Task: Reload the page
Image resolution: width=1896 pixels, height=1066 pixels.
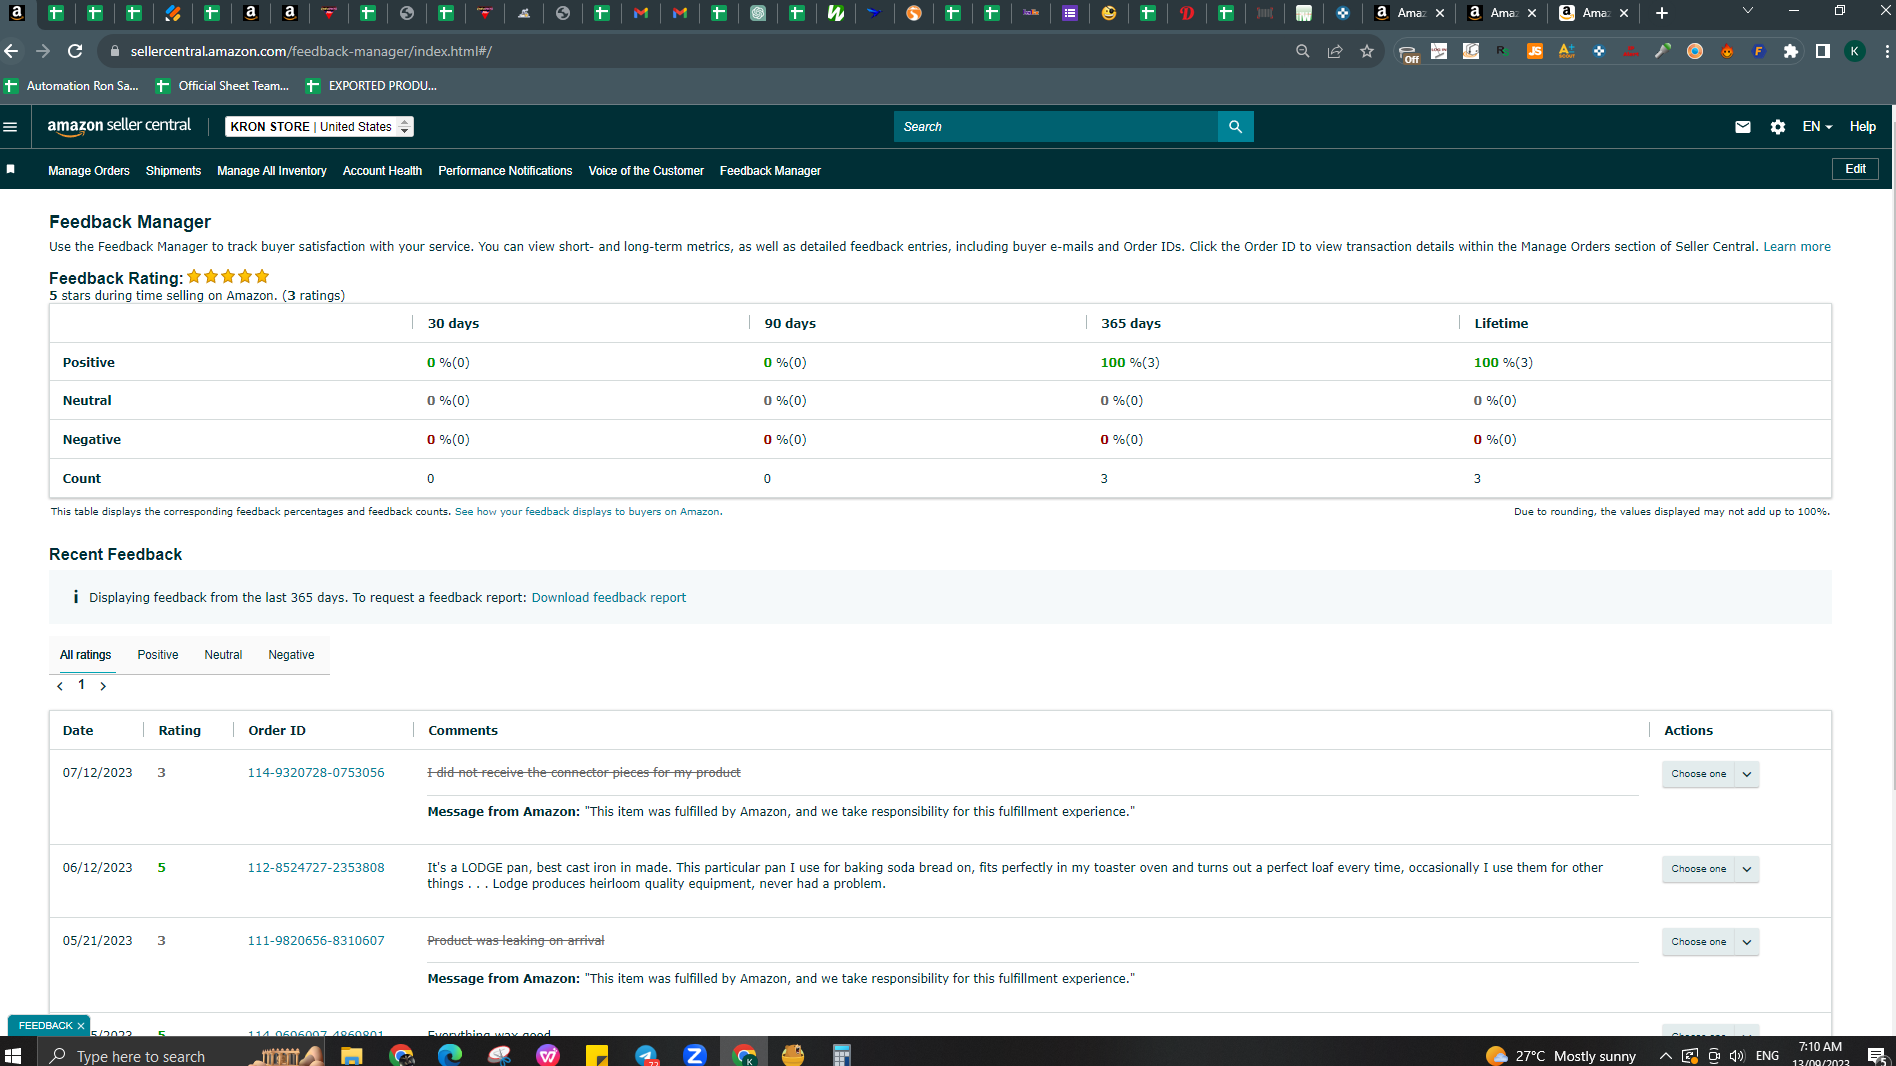Action: point(75,51)
